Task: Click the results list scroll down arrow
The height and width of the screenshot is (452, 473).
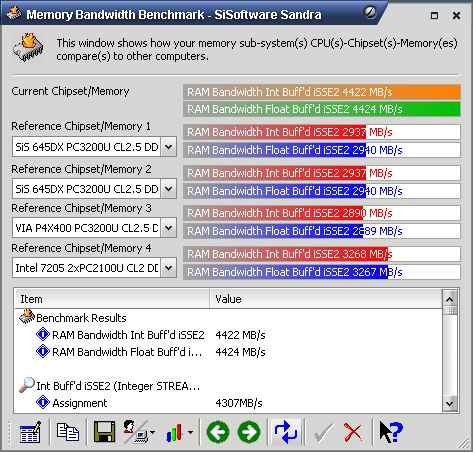Action: click(450, 404)
